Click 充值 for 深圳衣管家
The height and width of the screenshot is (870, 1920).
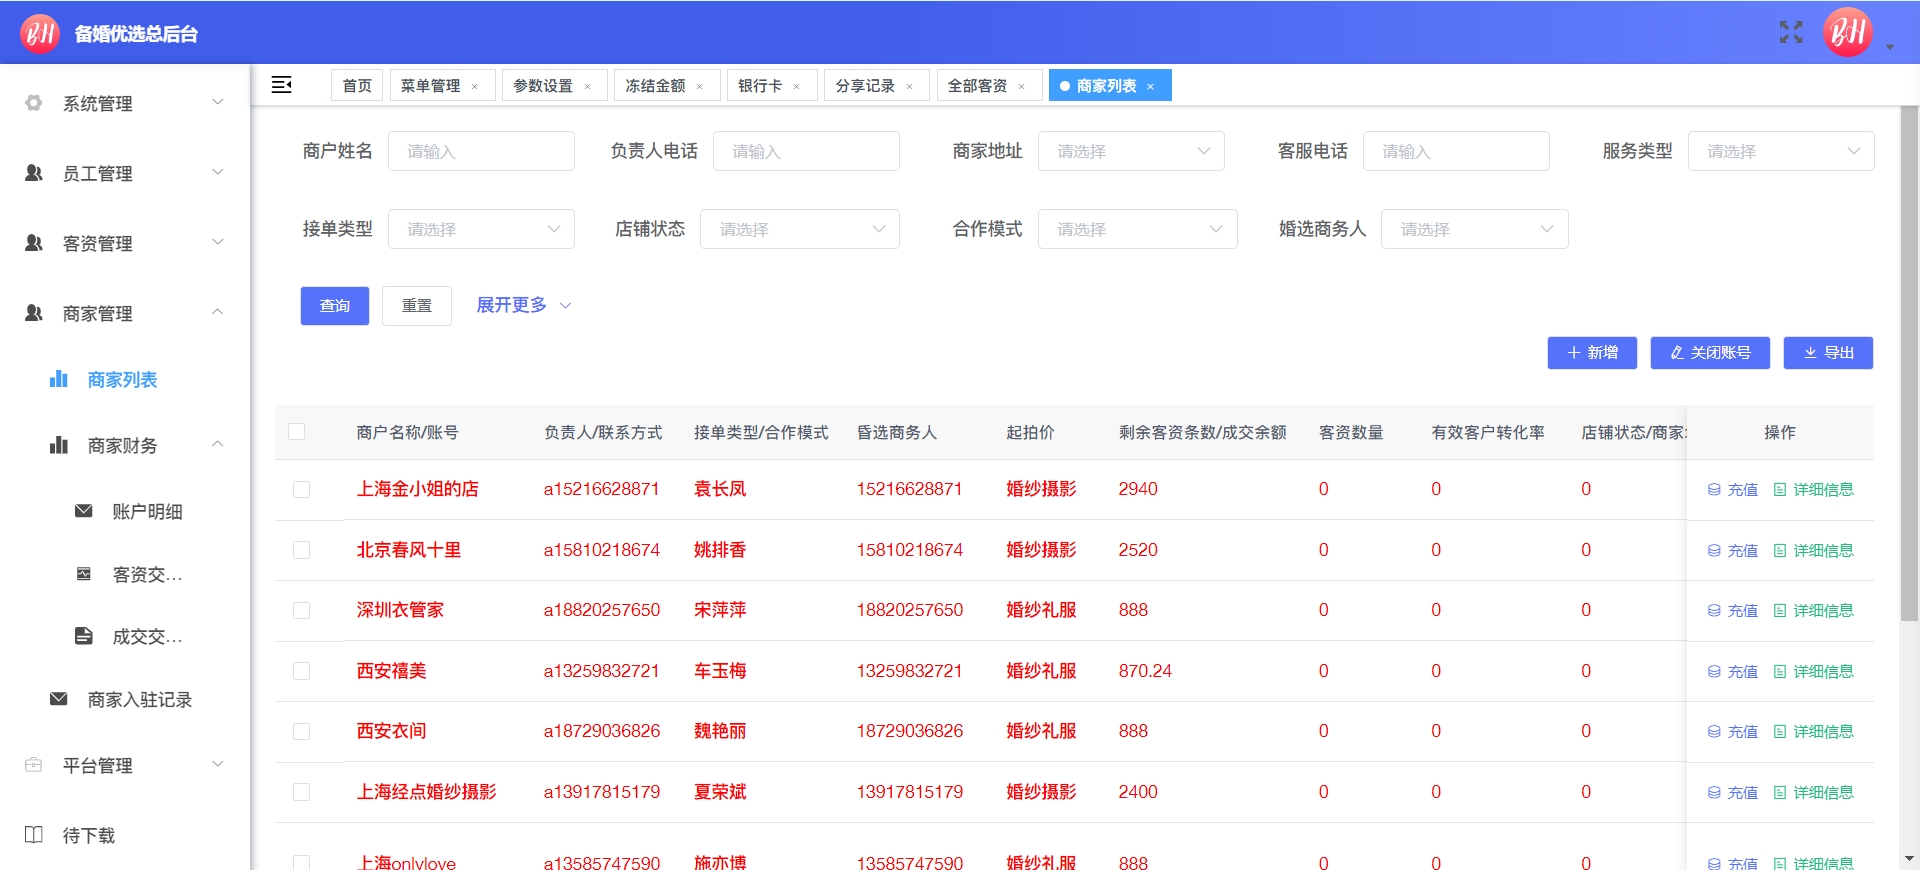coord(1732,610)
